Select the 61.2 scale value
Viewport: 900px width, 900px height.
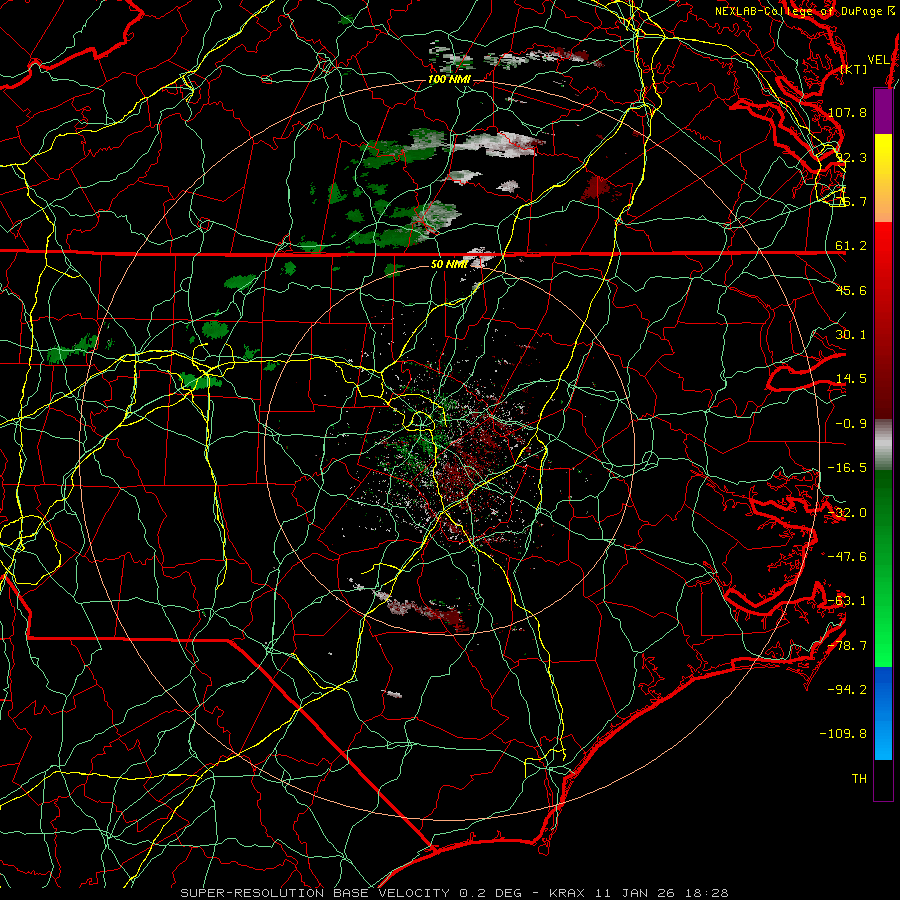point(851,246)
